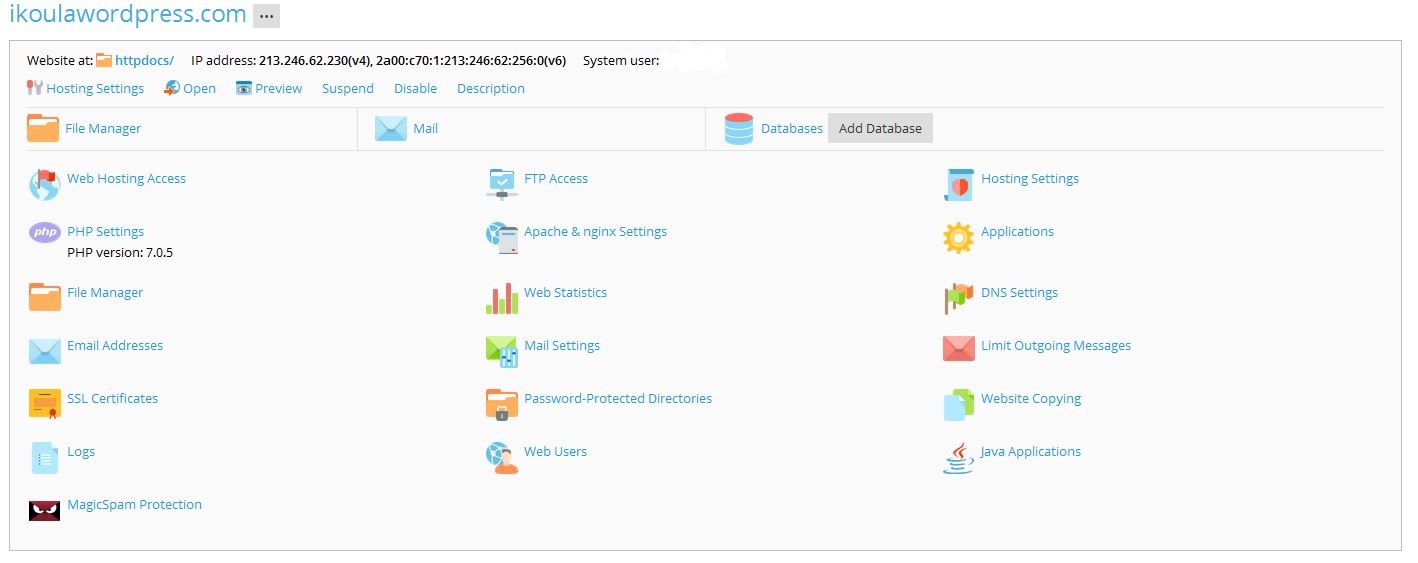Open the File Manager tab in the top bar
Viewport: 1418px width, 563px height.
click(x=103, y=128)
